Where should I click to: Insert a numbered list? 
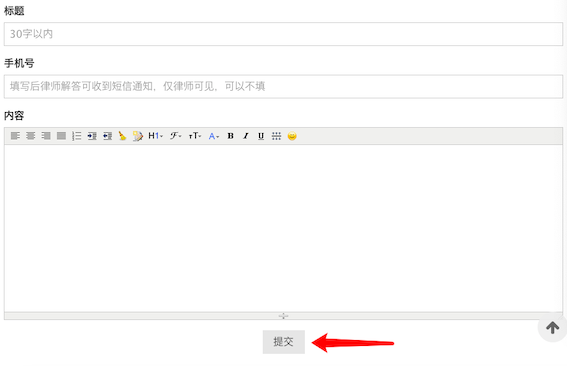77,136
